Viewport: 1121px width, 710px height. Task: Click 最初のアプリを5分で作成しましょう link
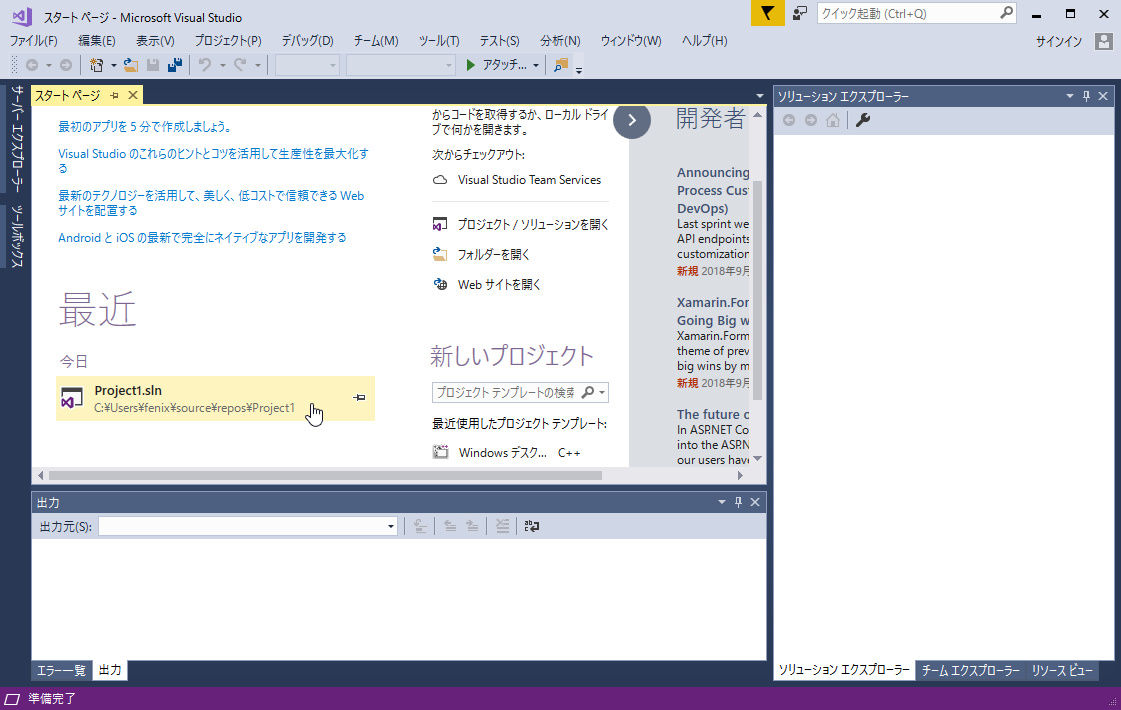point(144,127)
